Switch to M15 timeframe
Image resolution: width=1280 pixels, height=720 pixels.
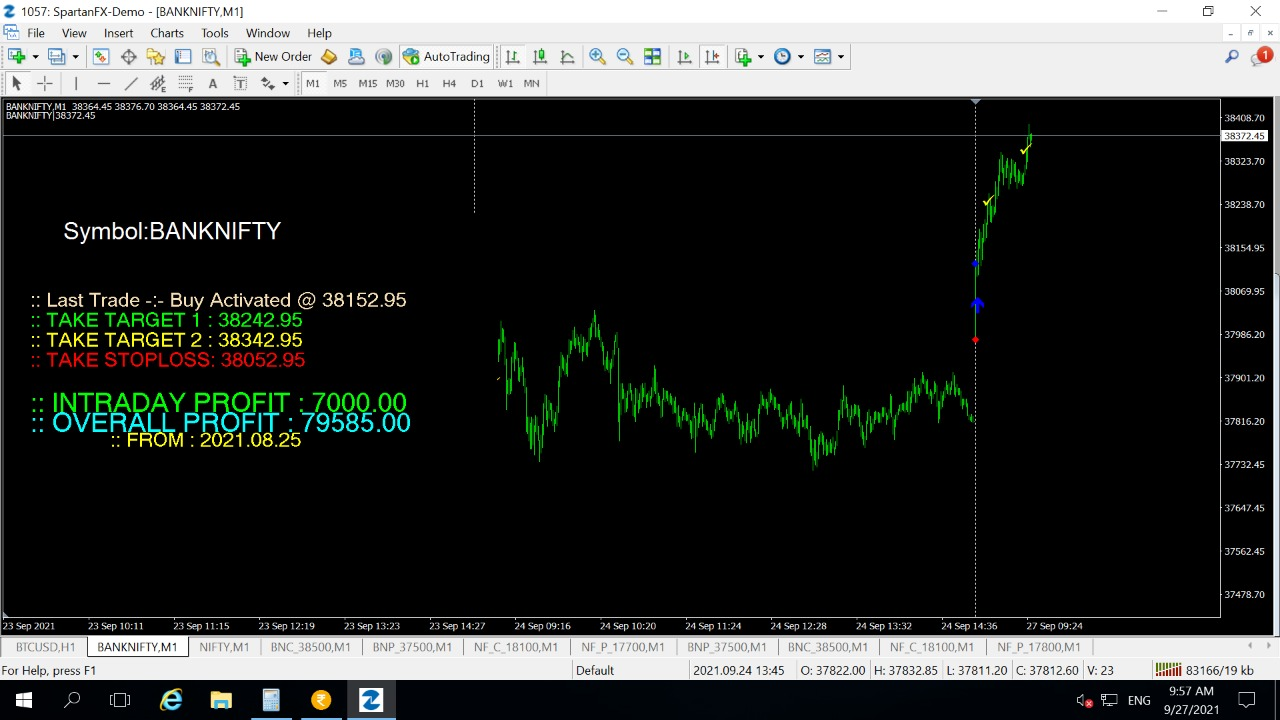click(368, 83)
